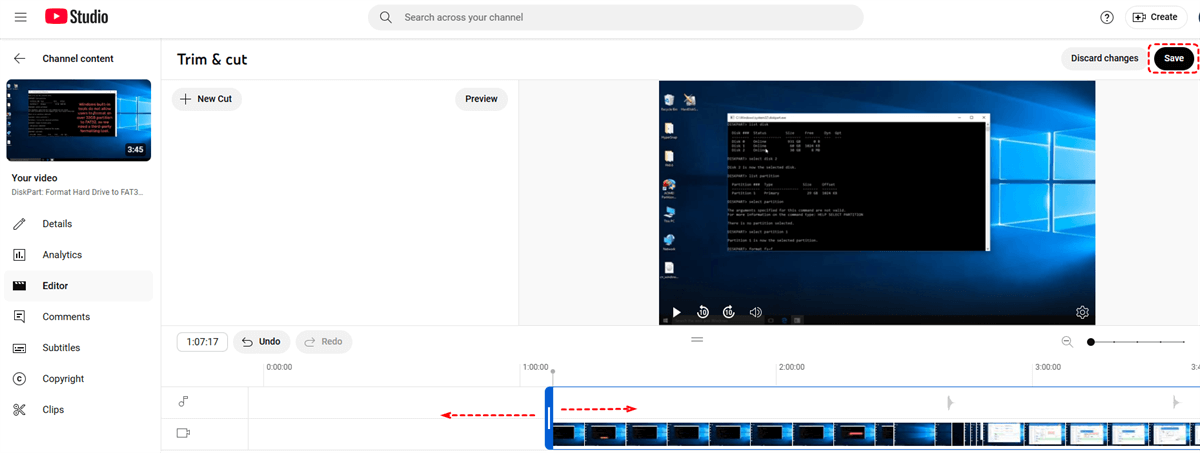Go back using Channel content arrow
This screenshot has width=1200, height=453.
click(x=19, y=59)
